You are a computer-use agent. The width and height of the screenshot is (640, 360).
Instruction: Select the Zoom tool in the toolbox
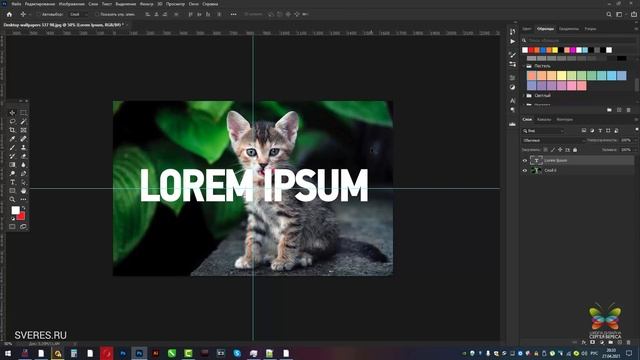[12, 199]
